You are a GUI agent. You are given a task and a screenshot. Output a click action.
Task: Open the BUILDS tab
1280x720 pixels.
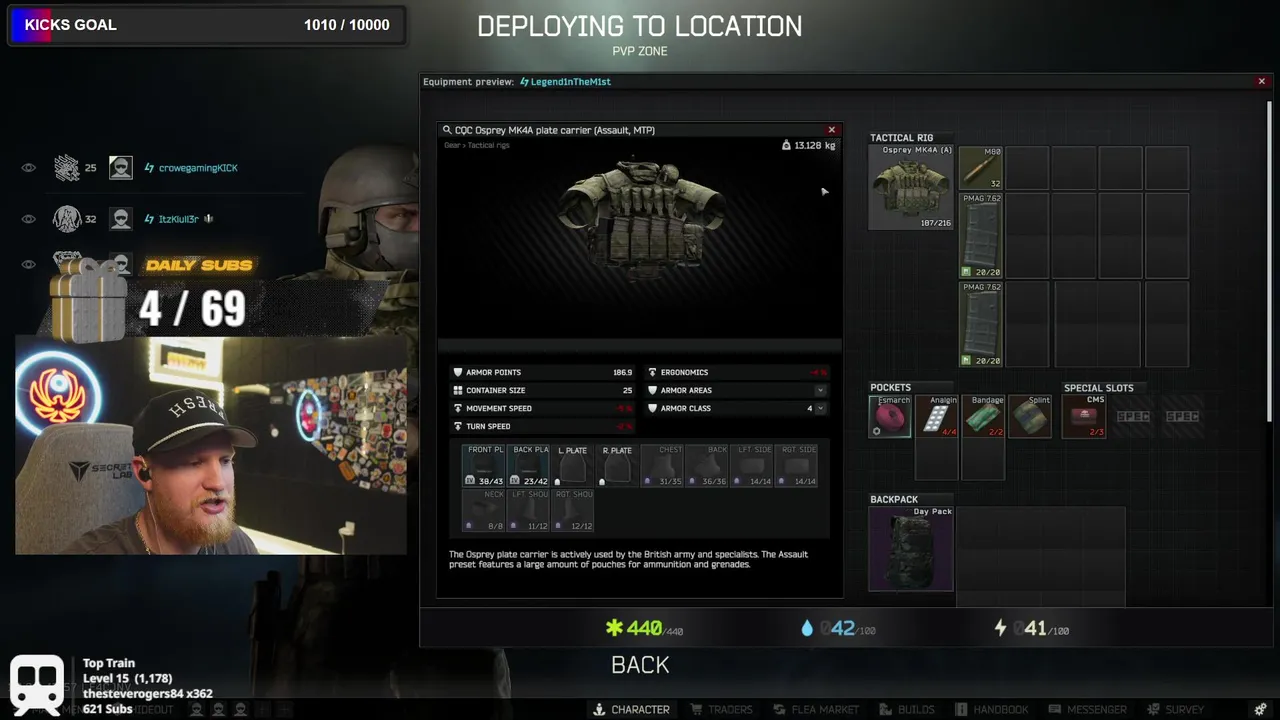point(906,709)
